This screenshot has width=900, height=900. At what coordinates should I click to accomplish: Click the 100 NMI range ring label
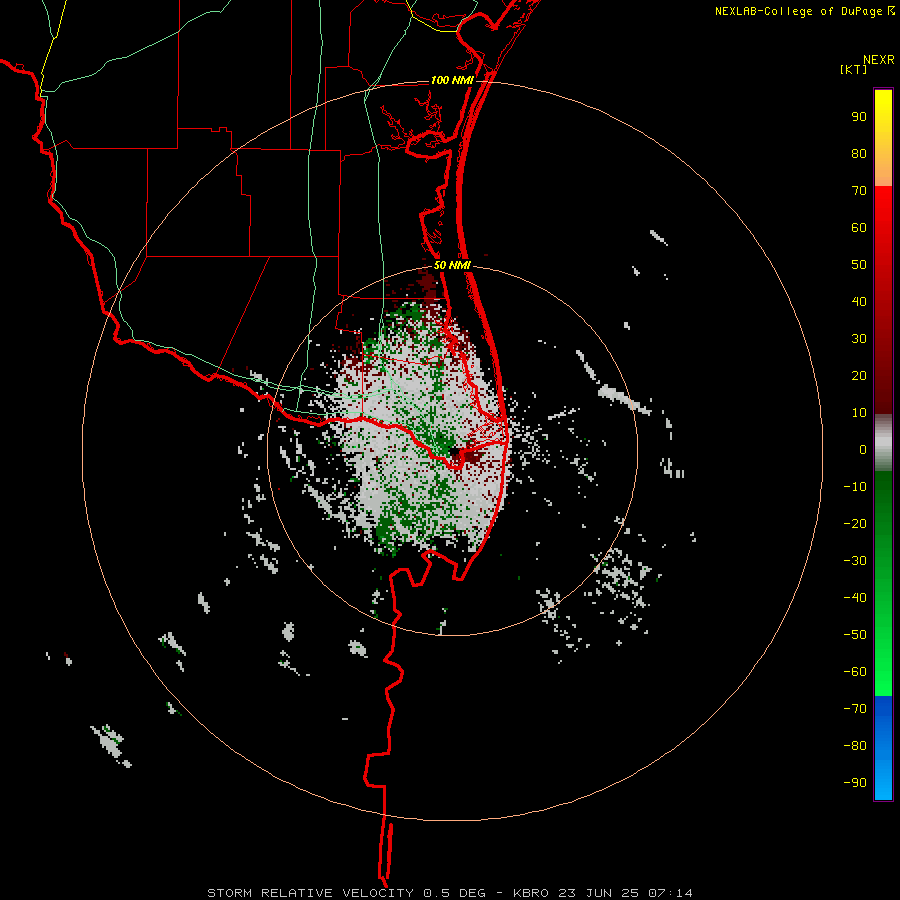pyautogui.click(x=452, y=80)
